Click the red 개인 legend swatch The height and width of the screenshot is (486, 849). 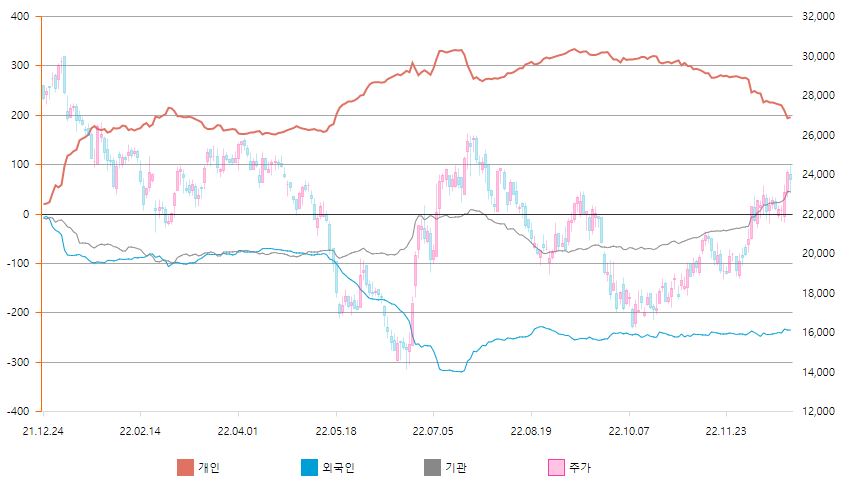pyautogui.click(x=185, y=467)
